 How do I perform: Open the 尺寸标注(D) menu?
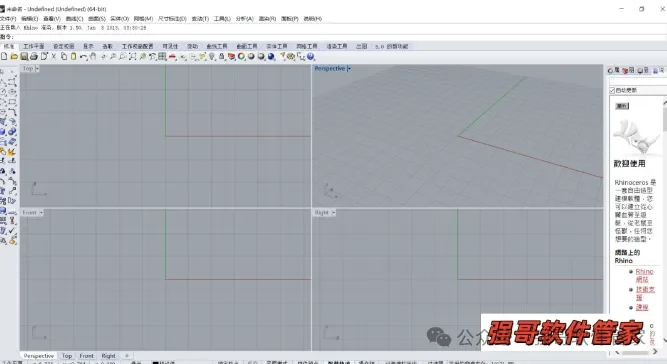pyautogui.click(x=172, y=19)
